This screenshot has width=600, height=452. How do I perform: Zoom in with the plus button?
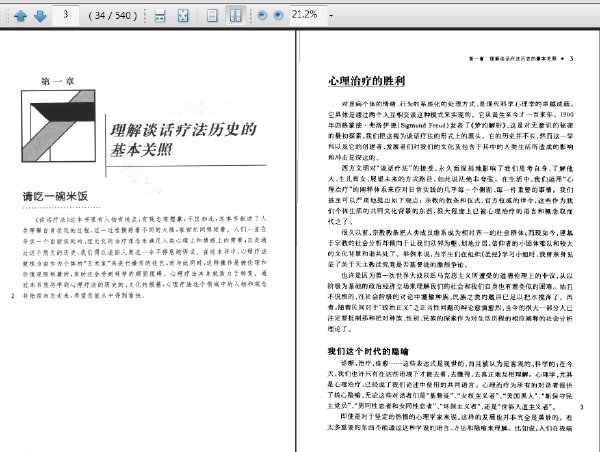point(279,15)
